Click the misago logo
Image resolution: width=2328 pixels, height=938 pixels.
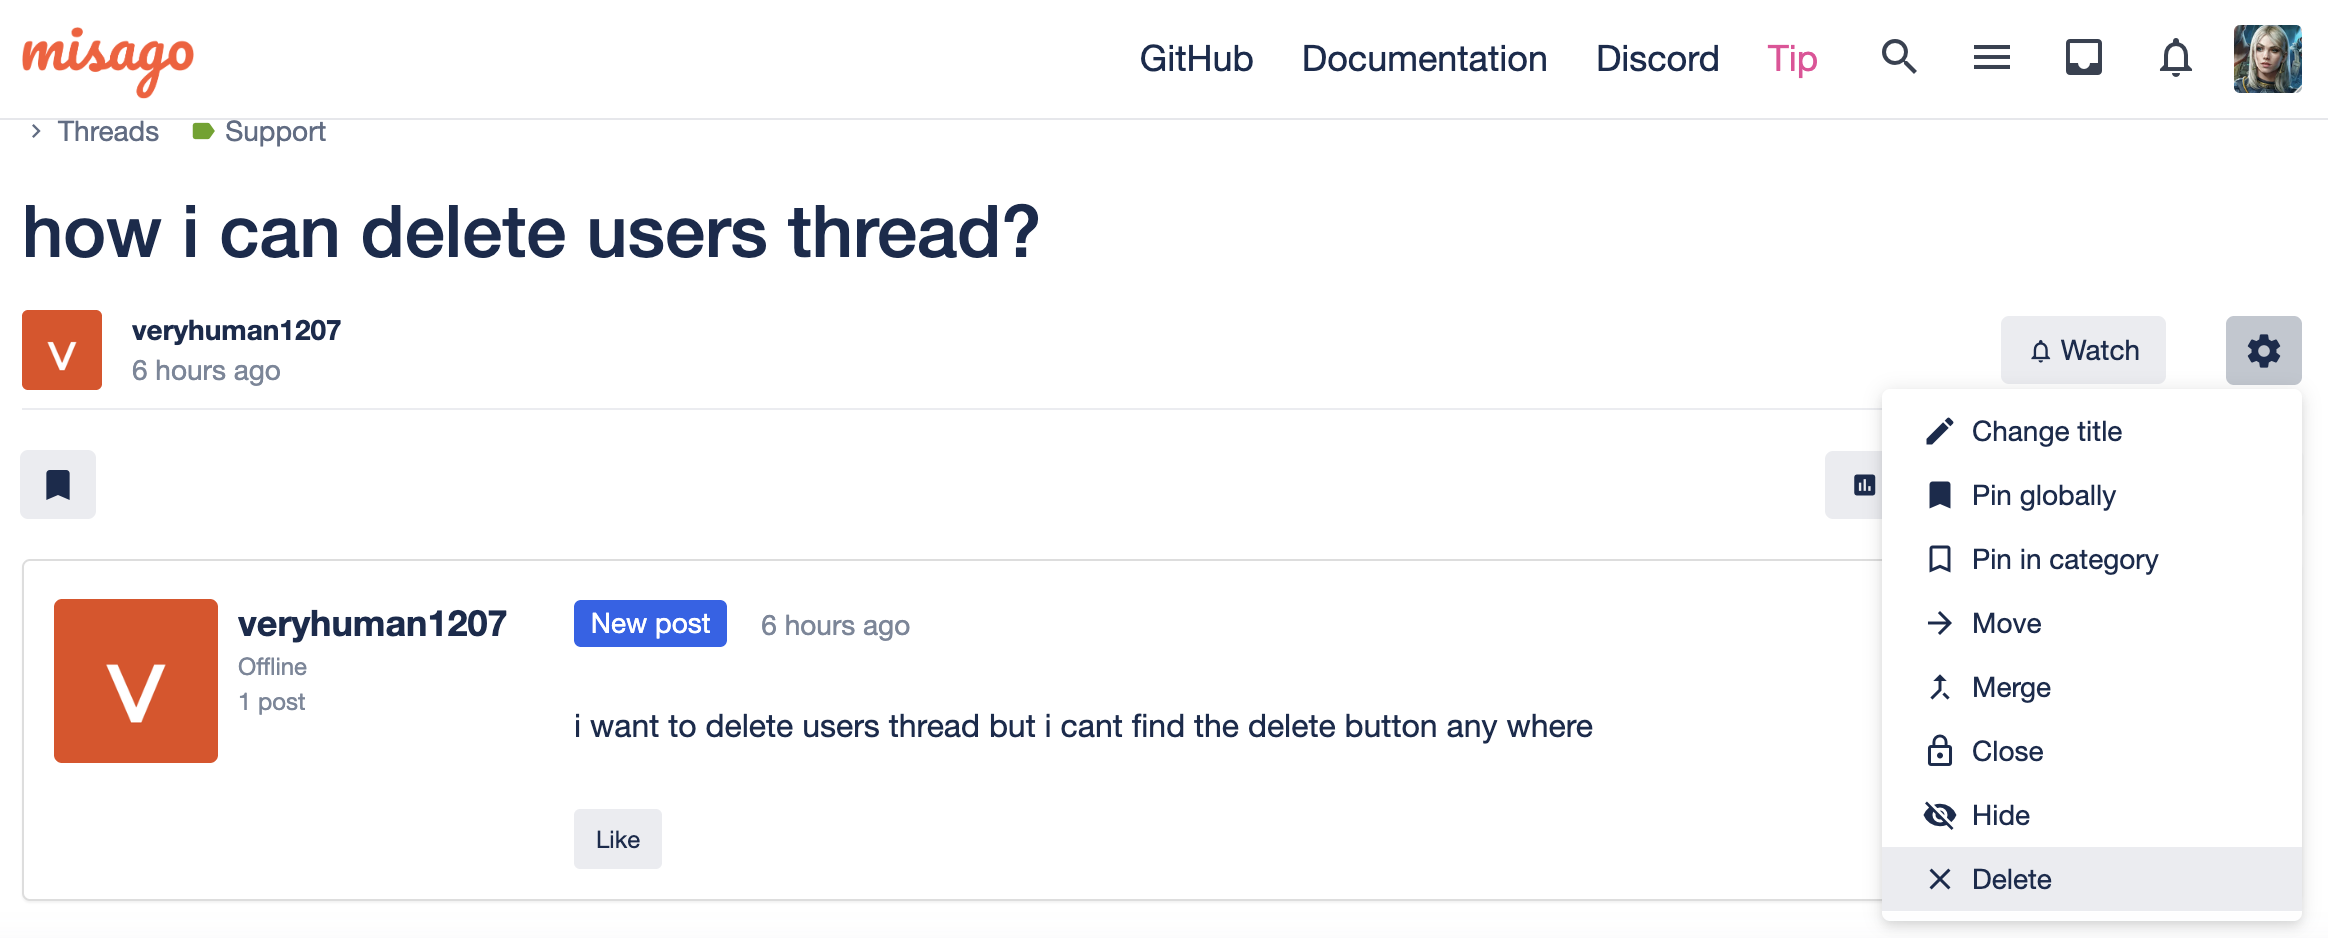point(108,60)
